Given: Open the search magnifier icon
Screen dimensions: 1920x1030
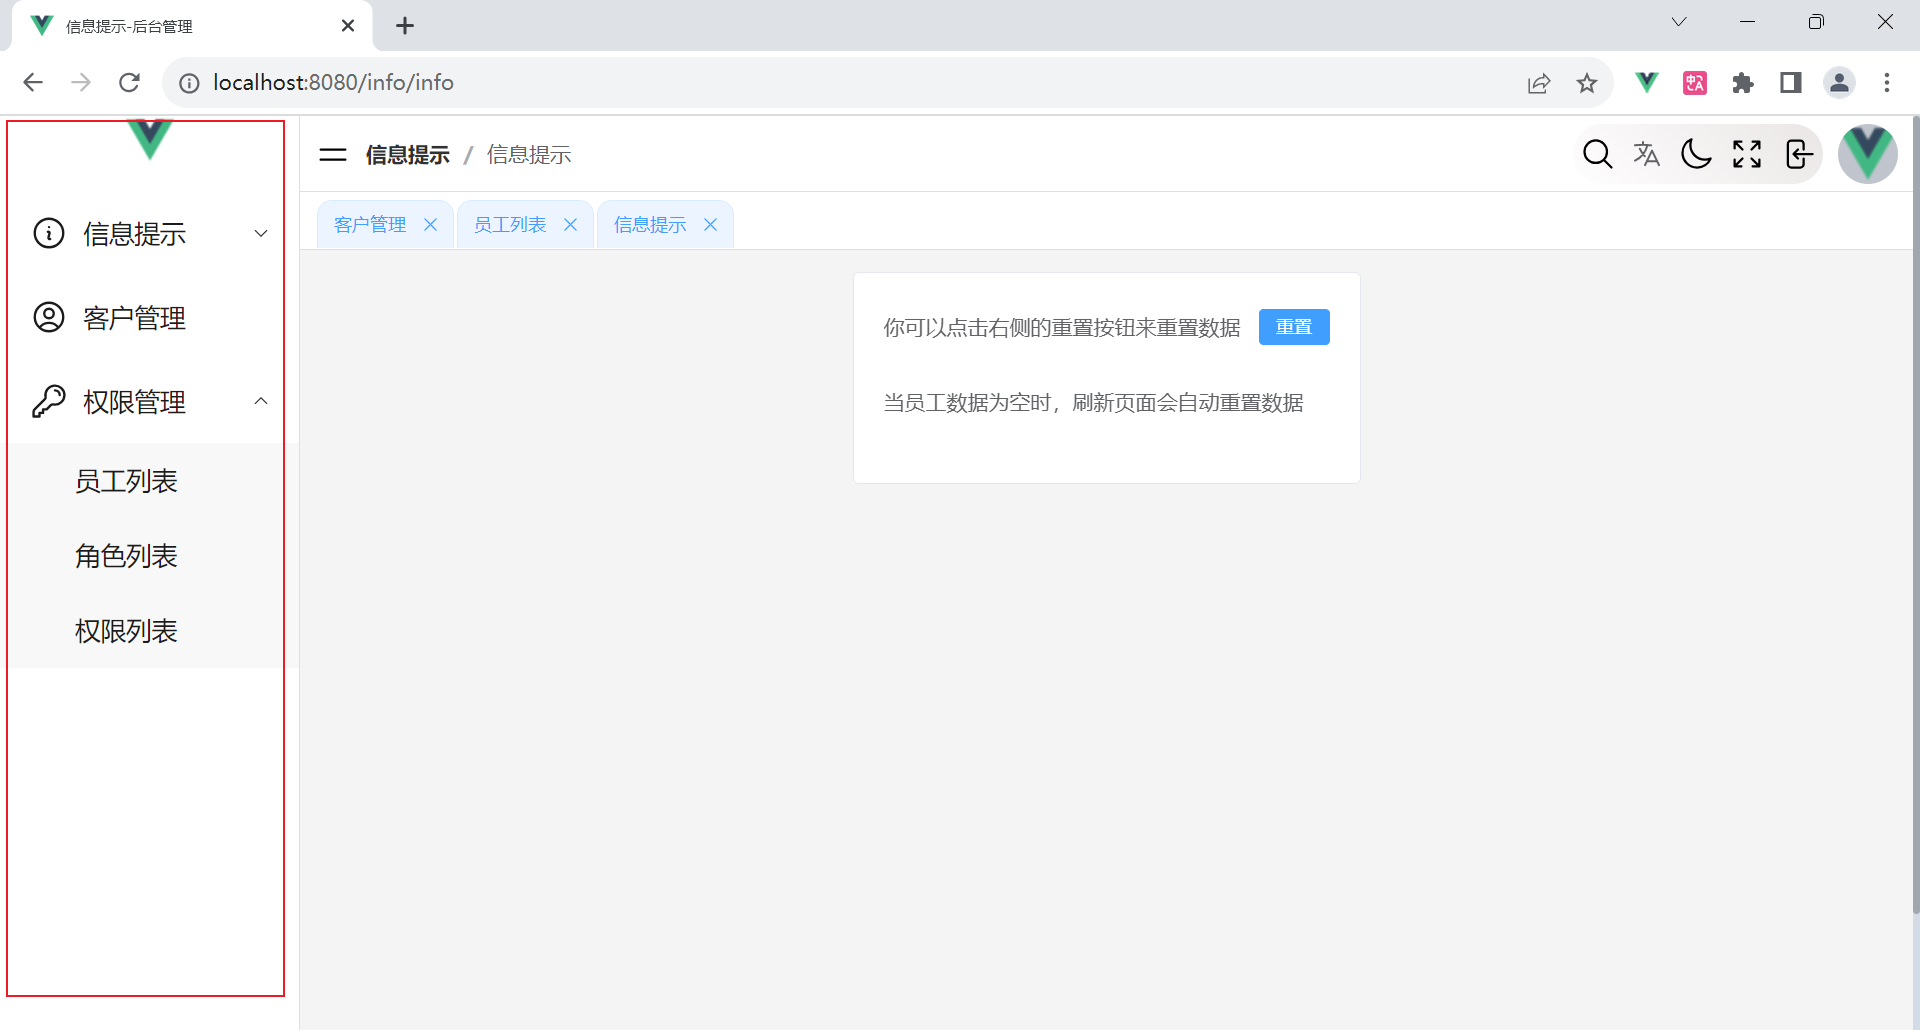Looking at the screenshot, I should coord(1597,154).
